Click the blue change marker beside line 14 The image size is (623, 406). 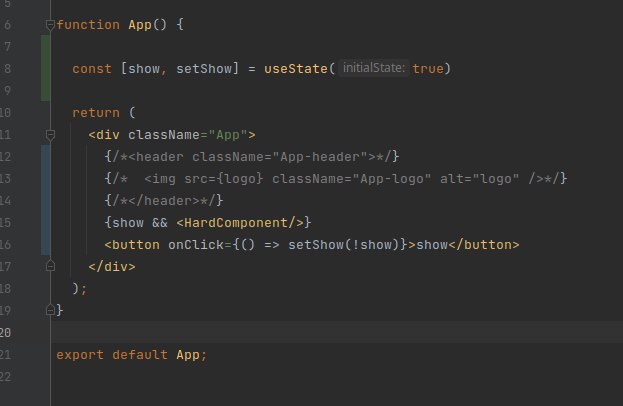[46, 200]
